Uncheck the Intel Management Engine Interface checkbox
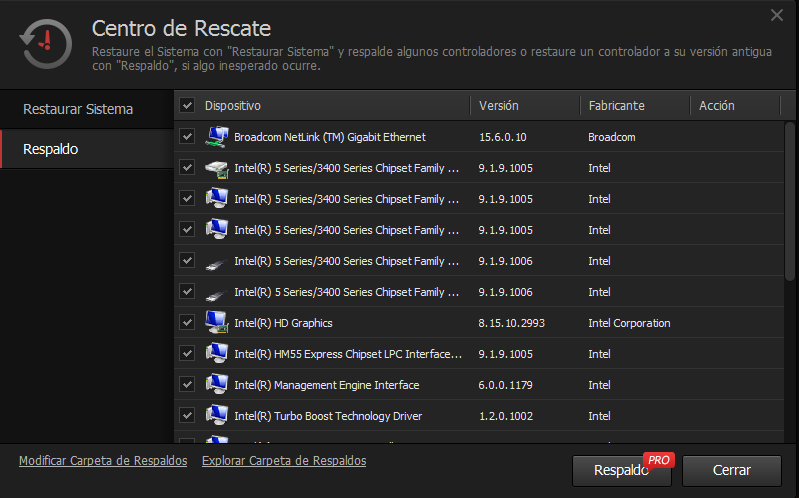The height and width of the screenshot is (498, 799). coord(187,385)
